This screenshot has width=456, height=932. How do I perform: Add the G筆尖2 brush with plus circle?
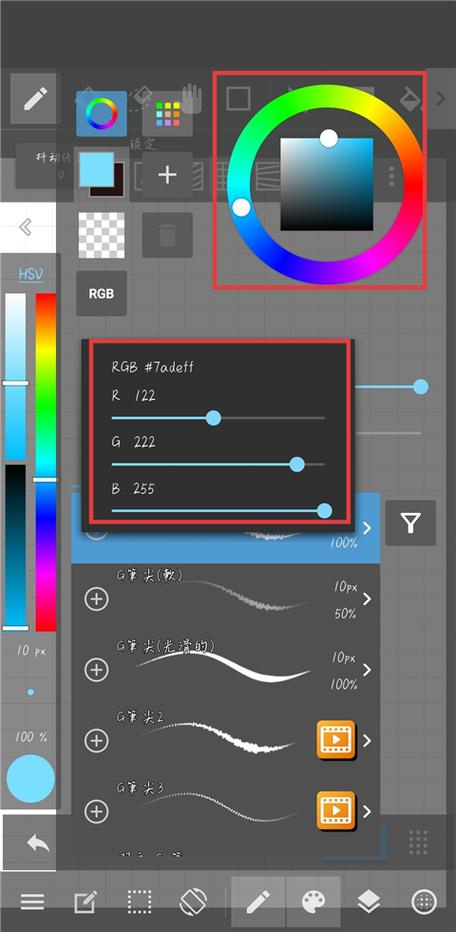(x=96, y=741)
